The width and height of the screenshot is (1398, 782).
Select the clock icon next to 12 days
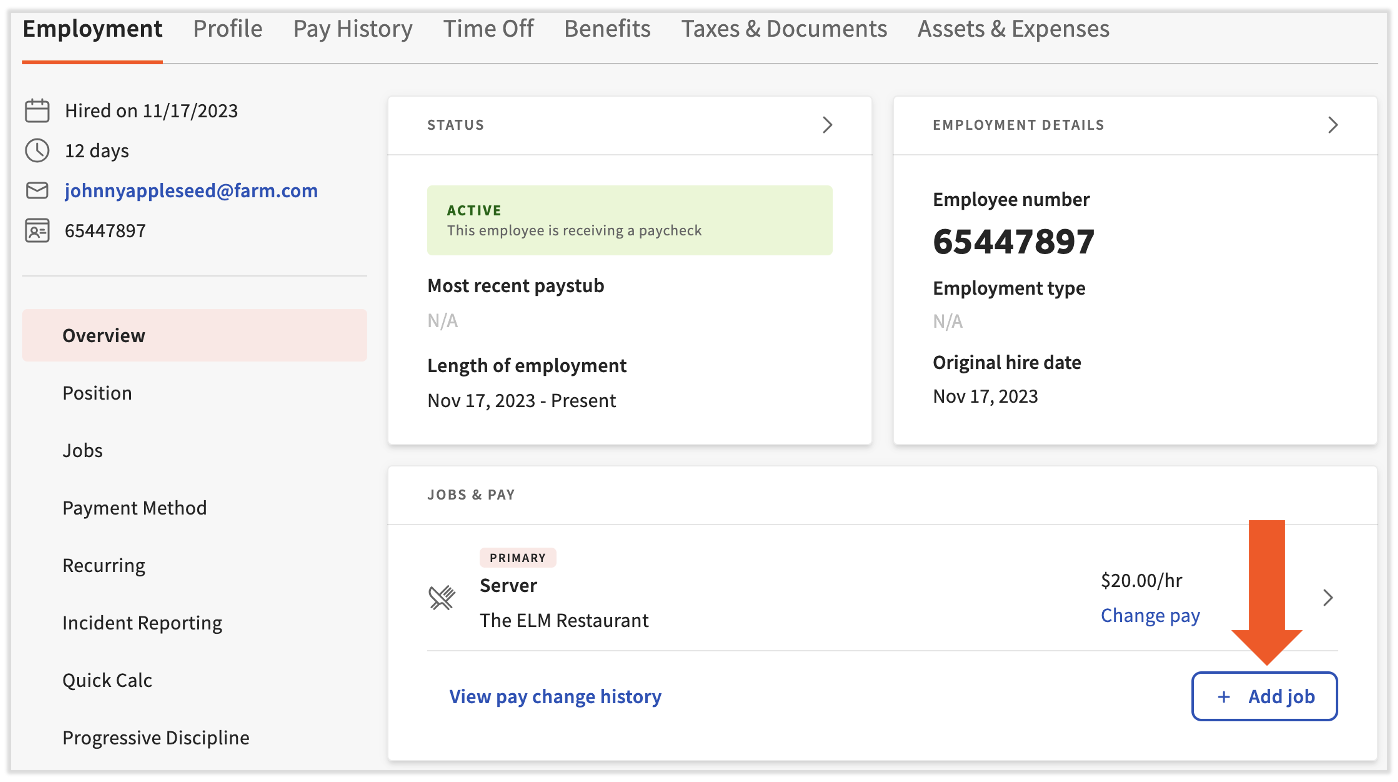coord(37,150)
